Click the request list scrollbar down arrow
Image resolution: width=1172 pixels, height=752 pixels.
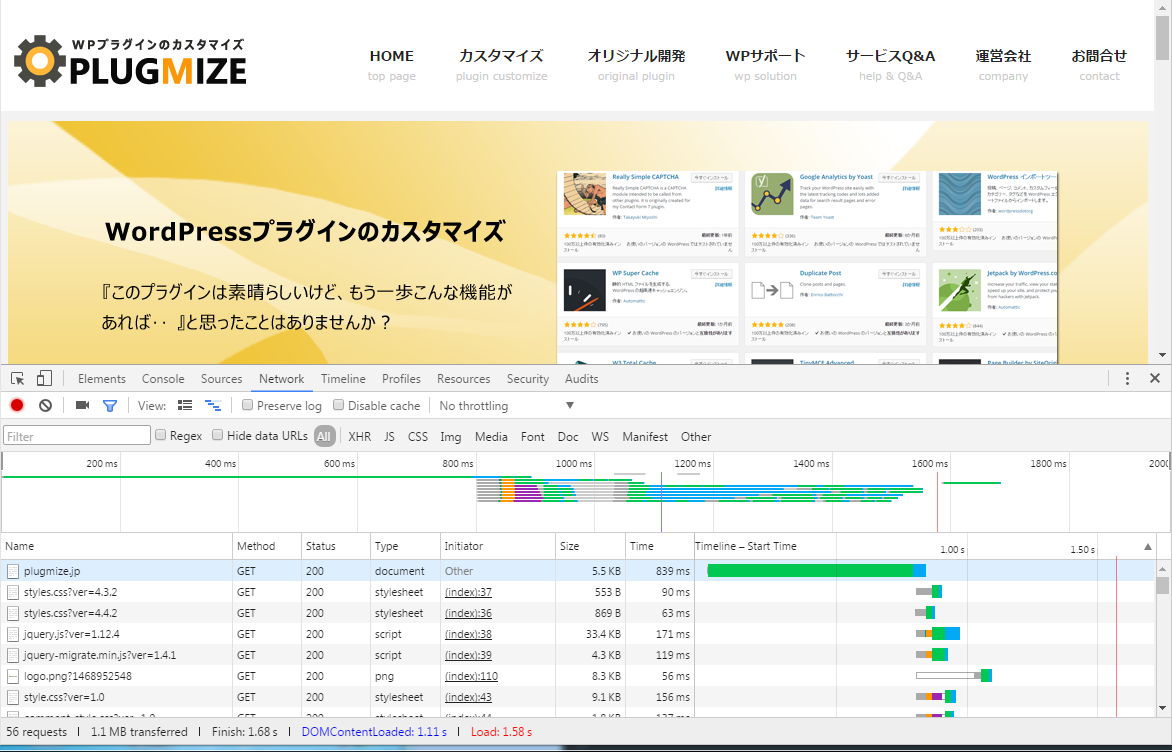pyautogui.click(x=1162, y=708)
